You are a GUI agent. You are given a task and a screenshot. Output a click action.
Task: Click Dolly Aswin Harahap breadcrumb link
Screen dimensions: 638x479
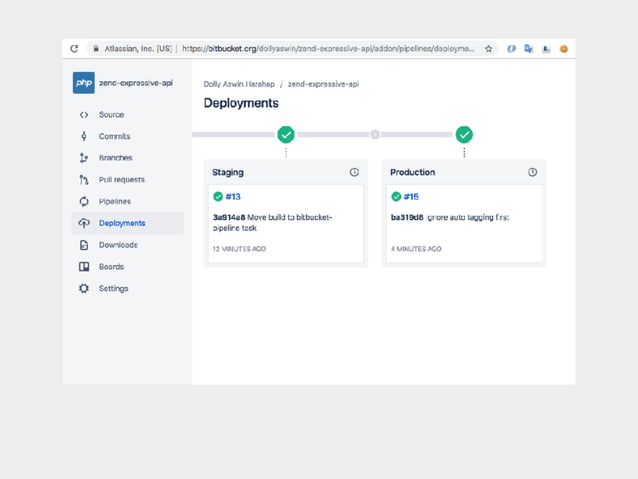click(x=238, y=85)
